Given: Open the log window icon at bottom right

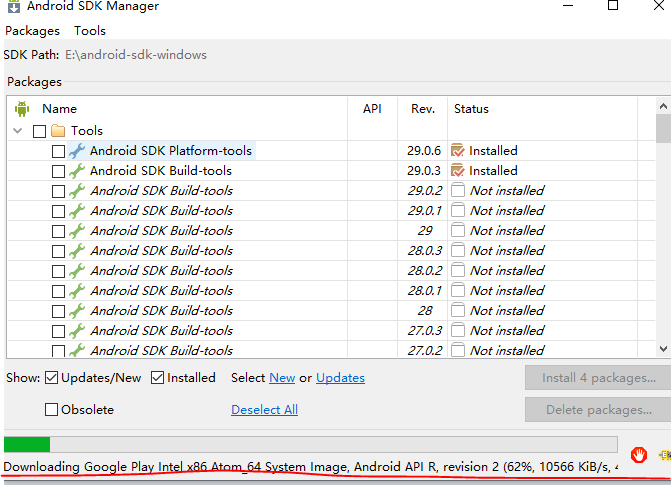Looking at the screenshot, I should coord(664,455).
